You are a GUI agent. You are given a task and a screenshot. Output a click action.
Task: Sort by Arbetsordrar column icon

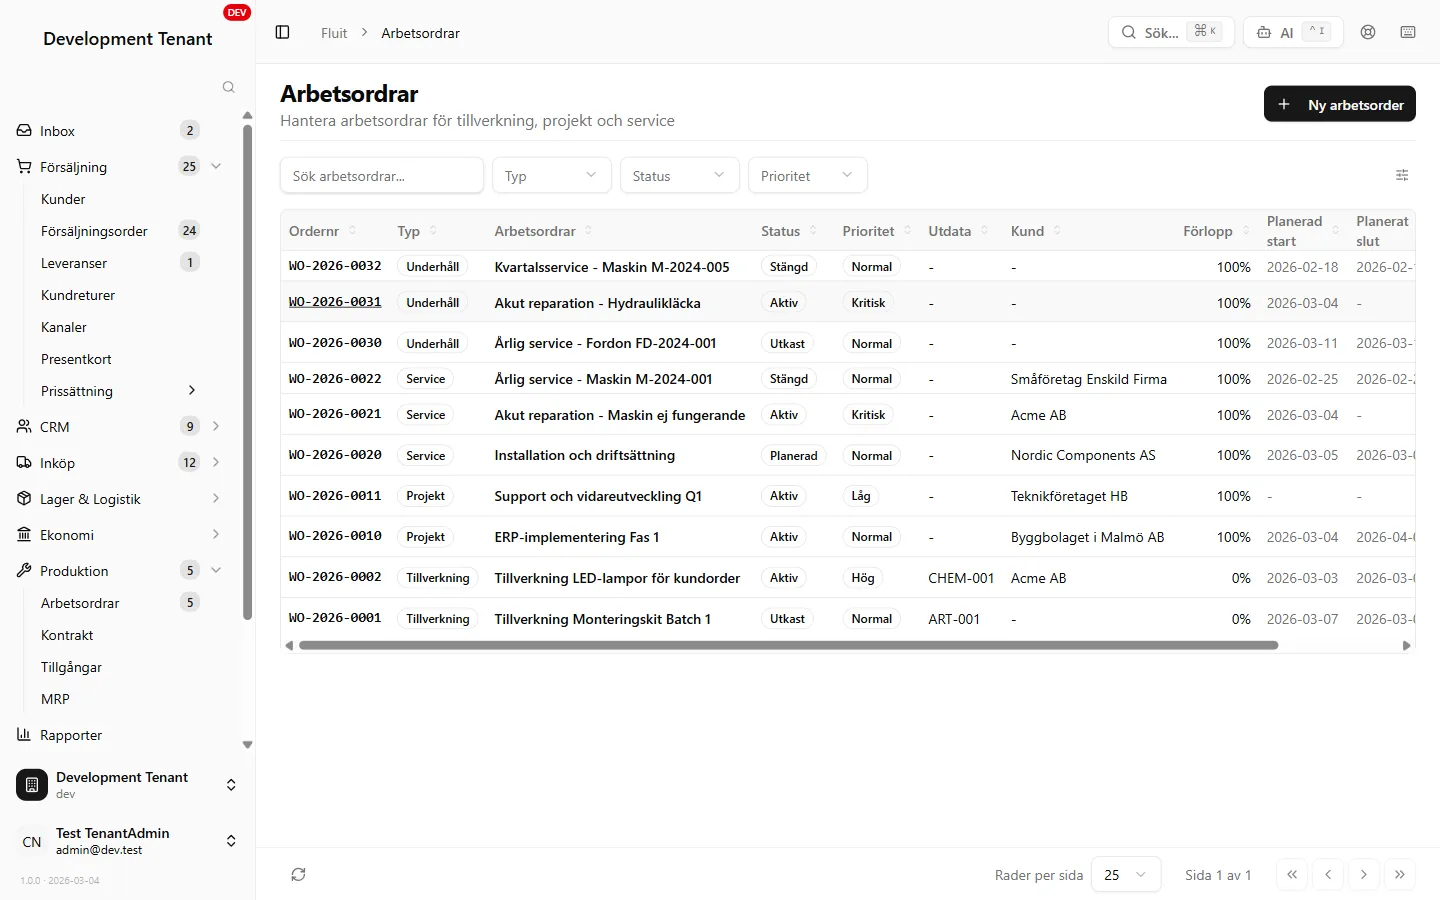(588, 230)
